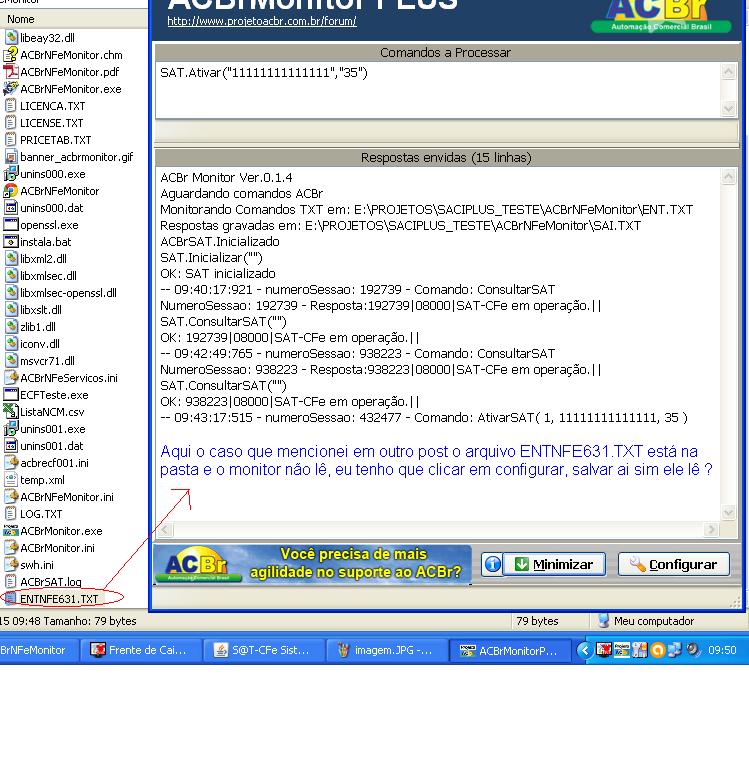Select the iconv.dll file
Image resolution: width=749 pixels, height=768 pixels.
40,344
